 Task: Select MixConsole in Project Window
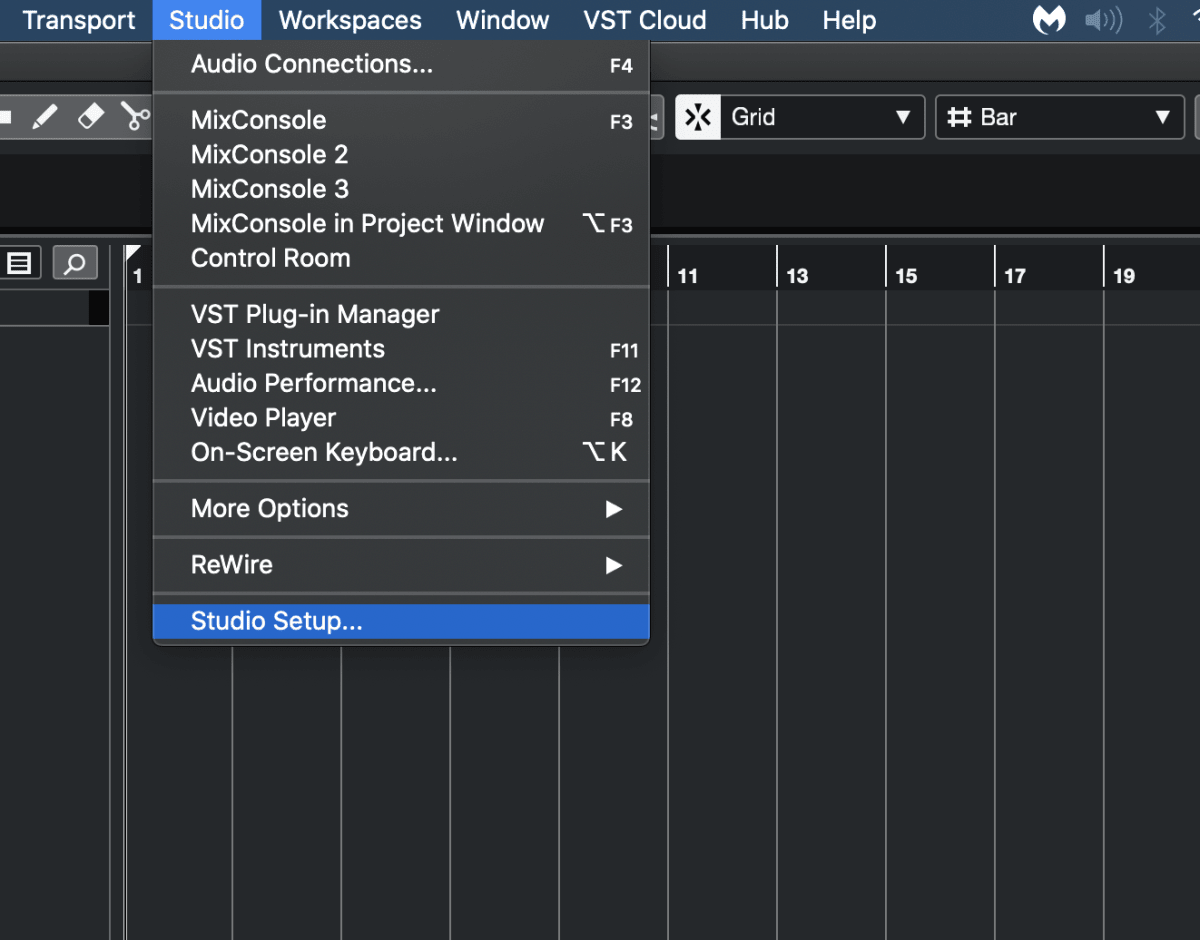click(x=401, y=223)
